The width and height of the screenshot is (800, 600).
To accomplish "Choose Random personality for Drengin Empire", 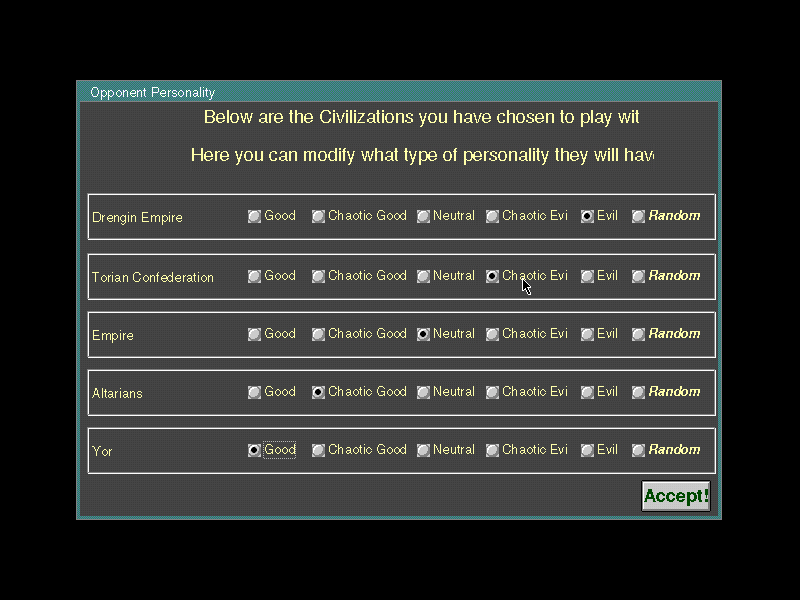I will pos(638,216).
